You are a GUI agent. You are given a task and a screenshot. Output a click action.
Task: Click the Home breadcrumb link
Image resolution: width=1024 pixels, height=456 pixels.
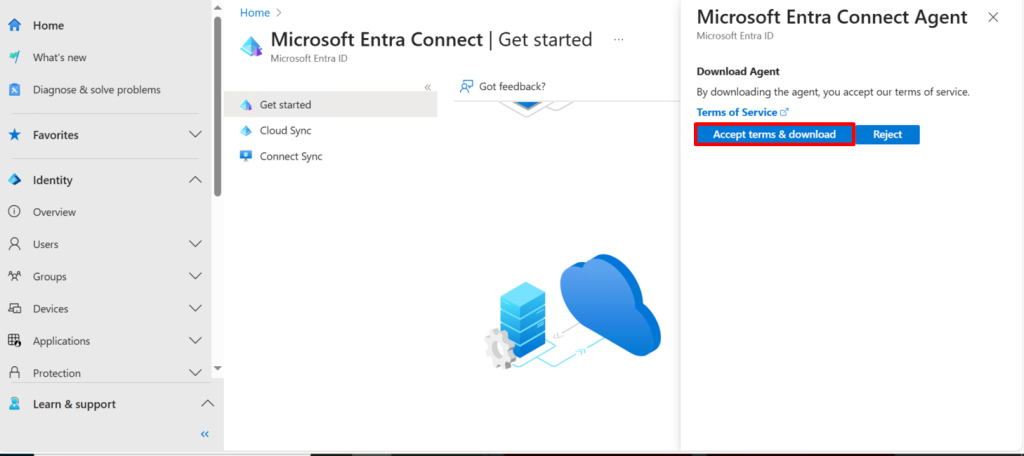click(255, 12)
